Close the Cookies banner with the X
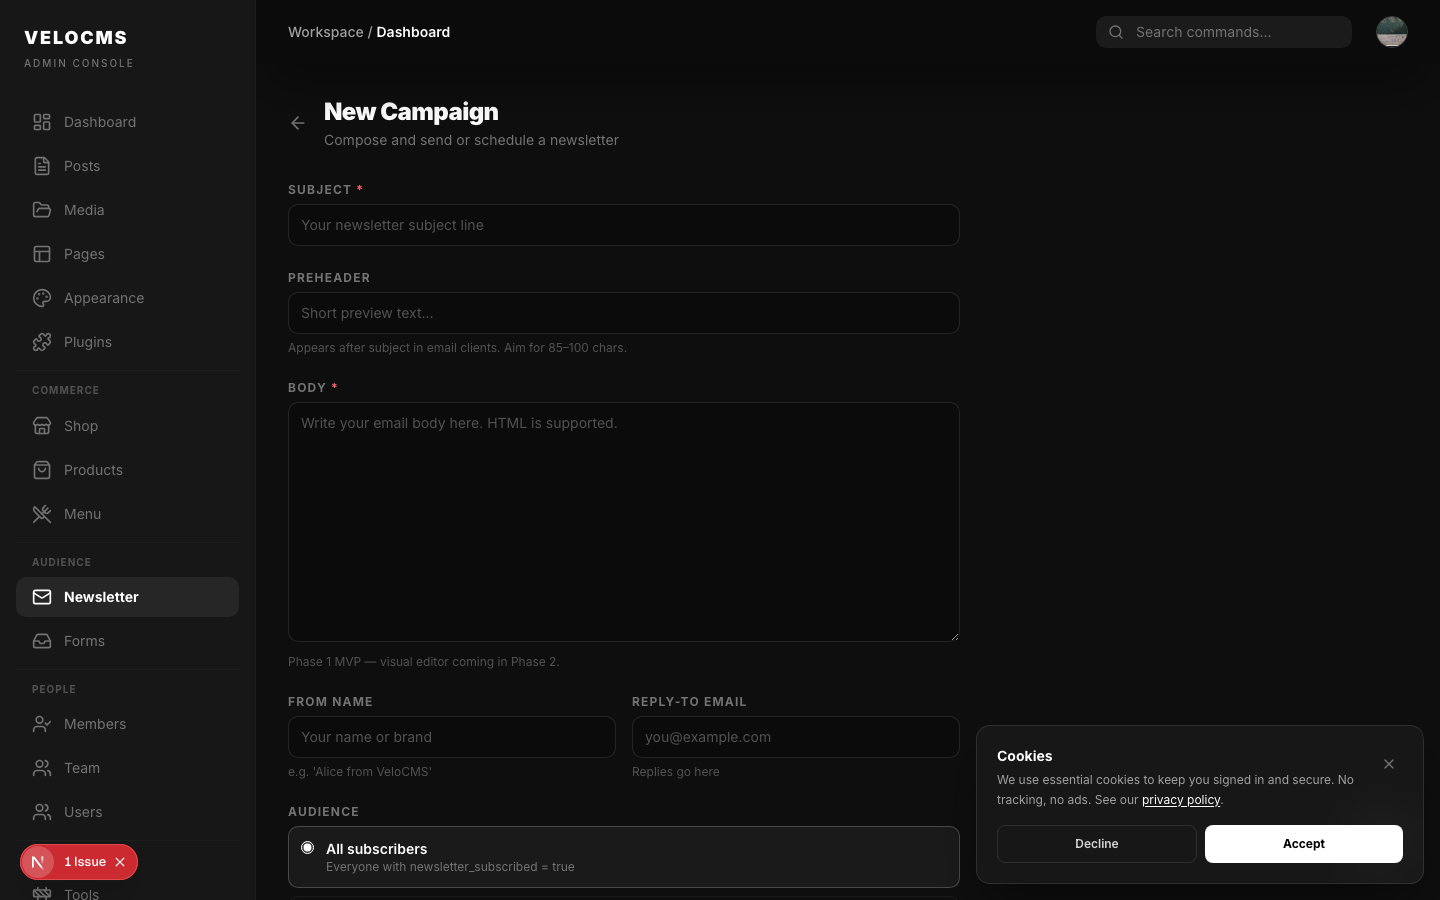 click(1389, 764)
